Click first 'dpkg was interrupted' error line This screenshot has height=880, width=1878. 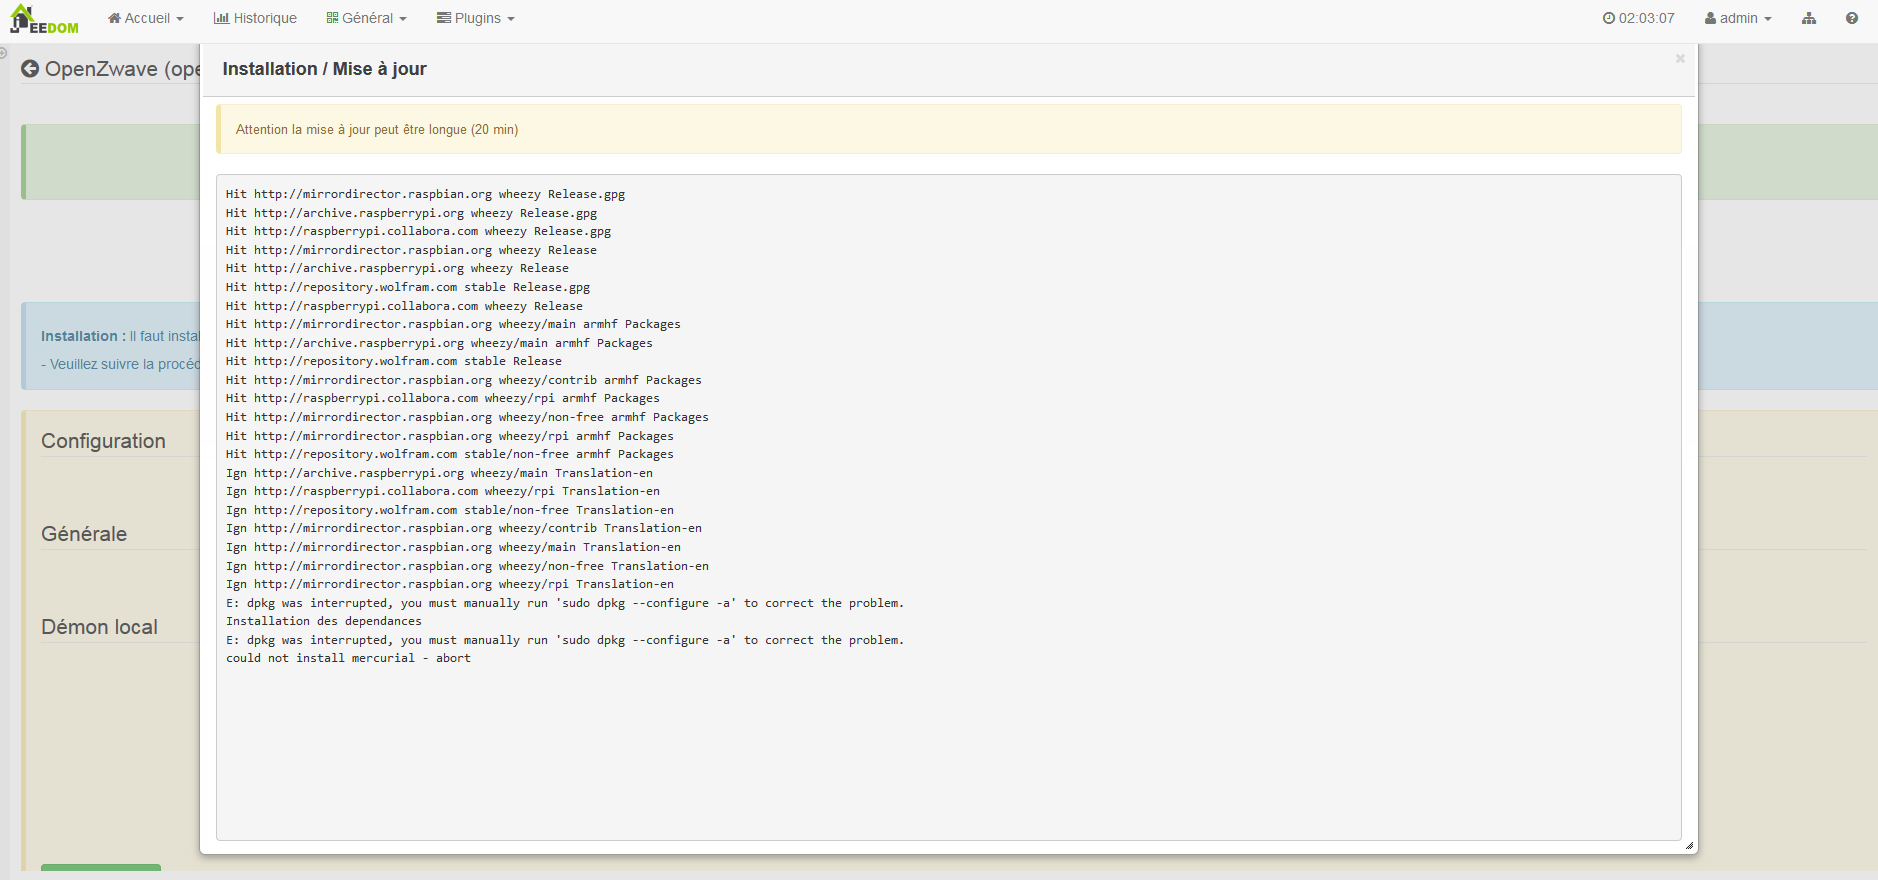[x=565, y=603]
